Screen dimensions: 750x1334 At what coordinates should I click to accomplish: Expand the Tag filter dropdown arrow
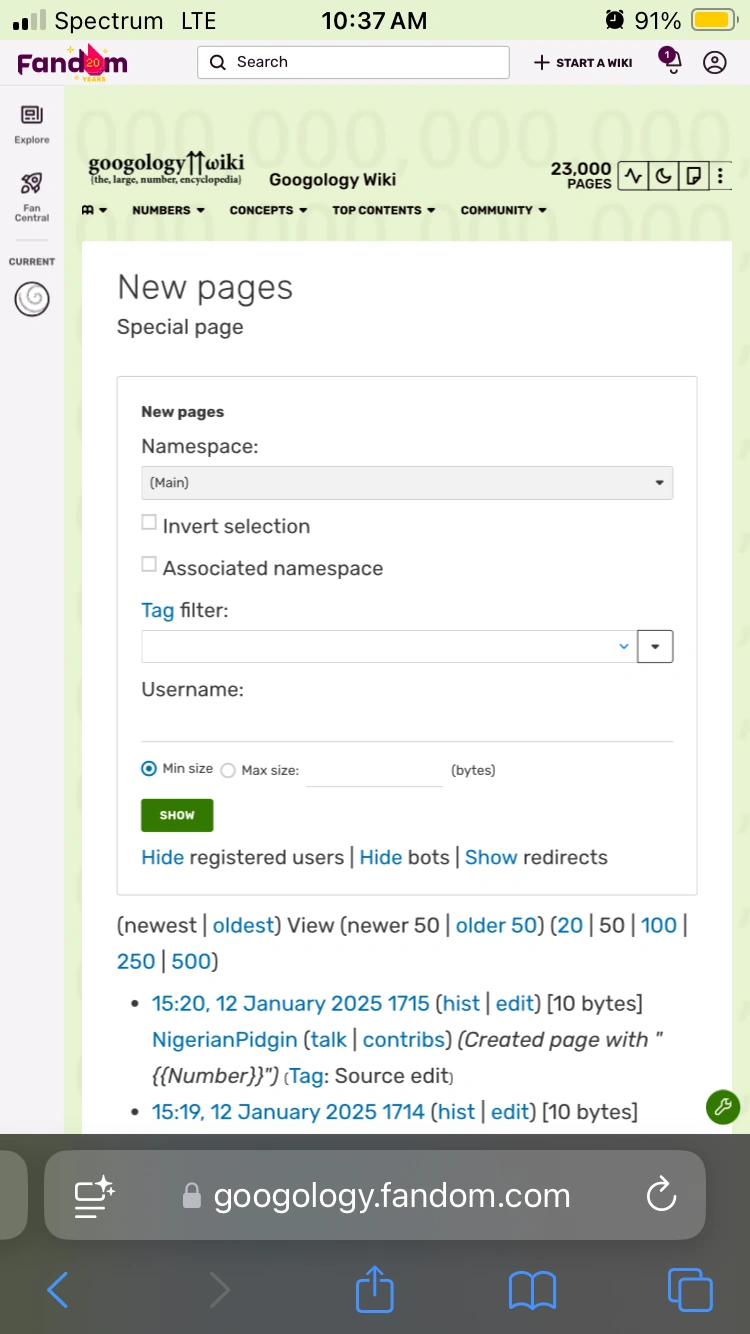pyautogui.click(x=655, y=646)
